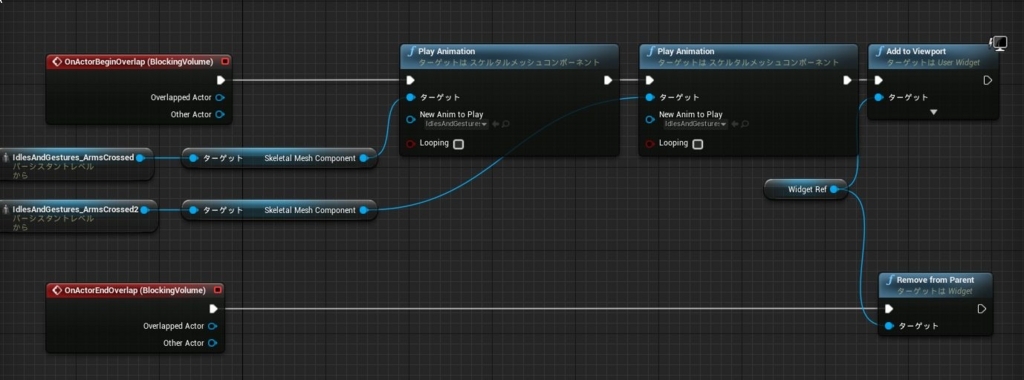Click ターゲット input pin of lower Skeletal Mesh node
Image resolution: width=1024 pixels, height=380 pixels.
point(193,210)
